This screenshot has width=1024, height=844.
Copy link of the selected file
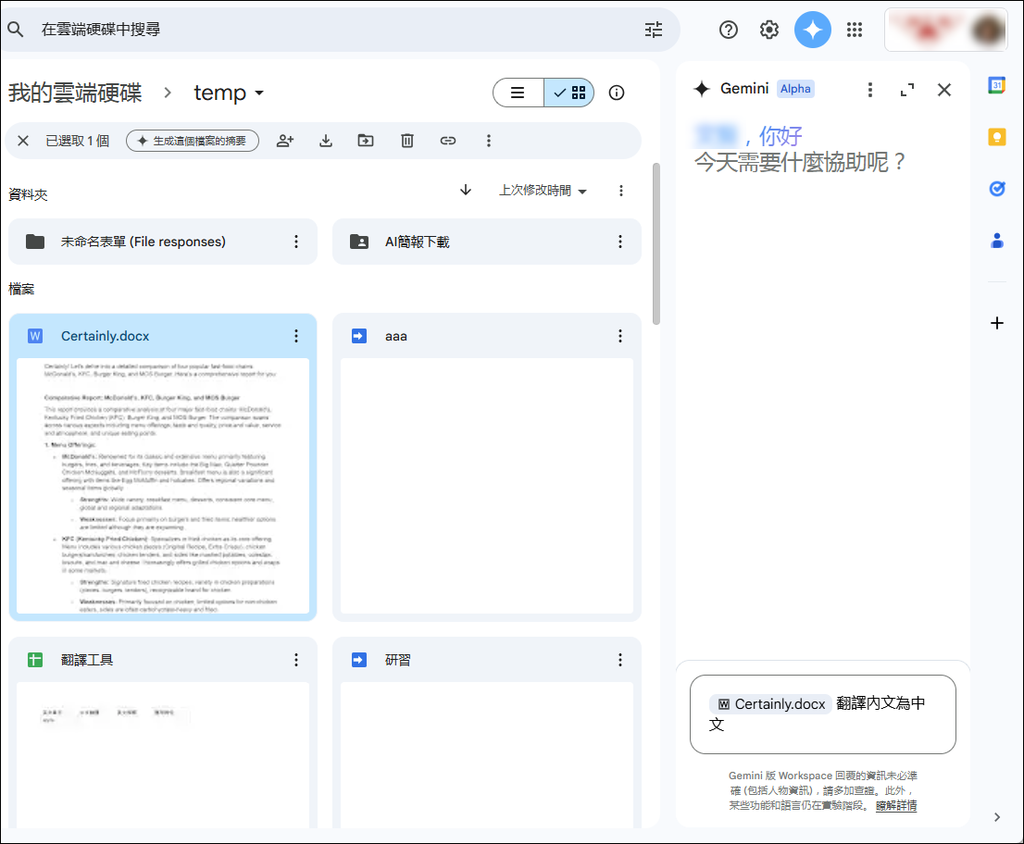pos(447,140)
